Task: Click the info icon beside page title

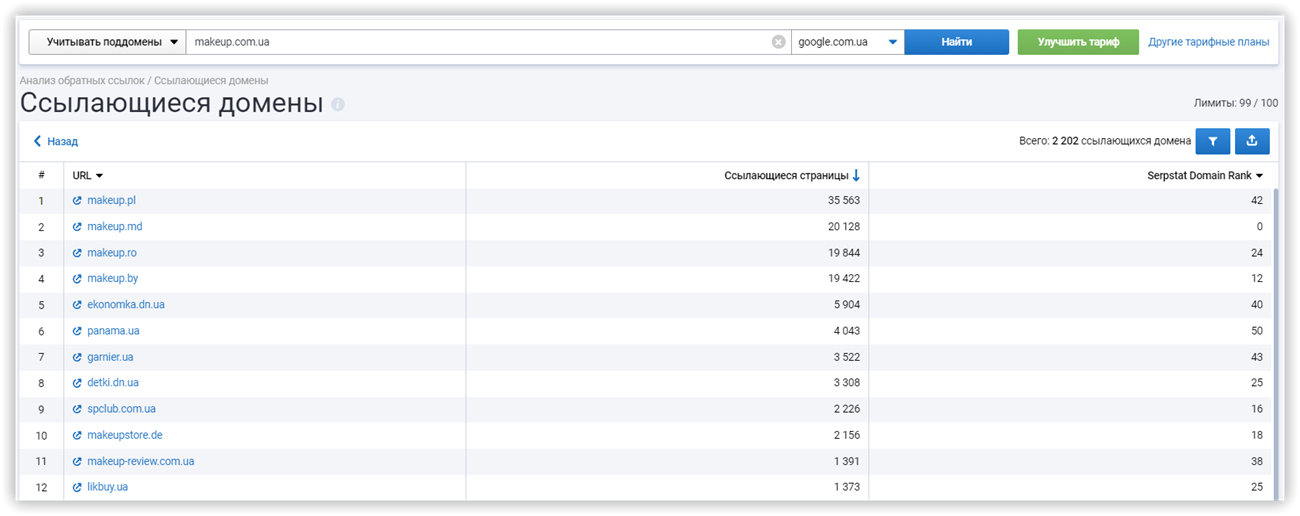Action: 338,105
